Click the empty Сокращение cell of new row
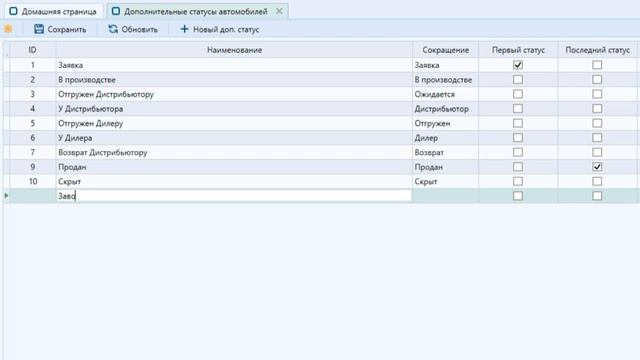Viewport: 640px width, 360px height. click(445, 196)
